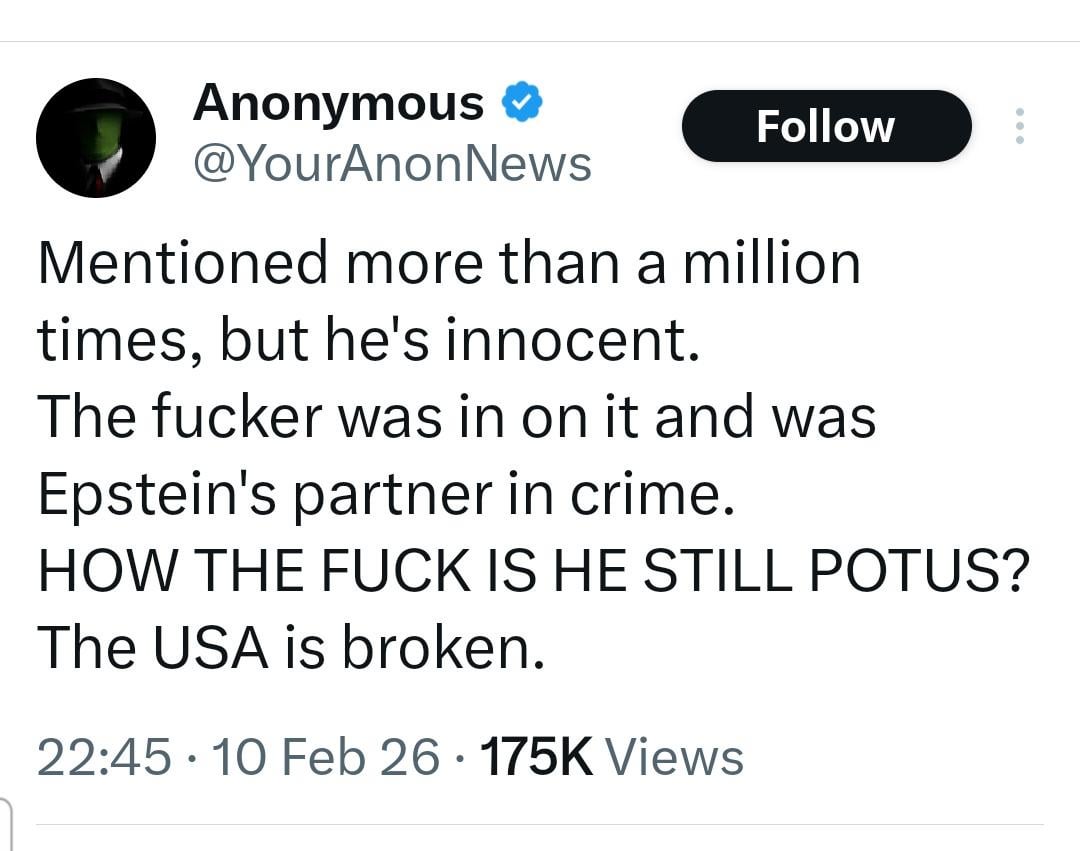Viewport: 1080px width, 851px height.
Task: Open the three-dot more options menu
Action: (x=1019, y=126)
